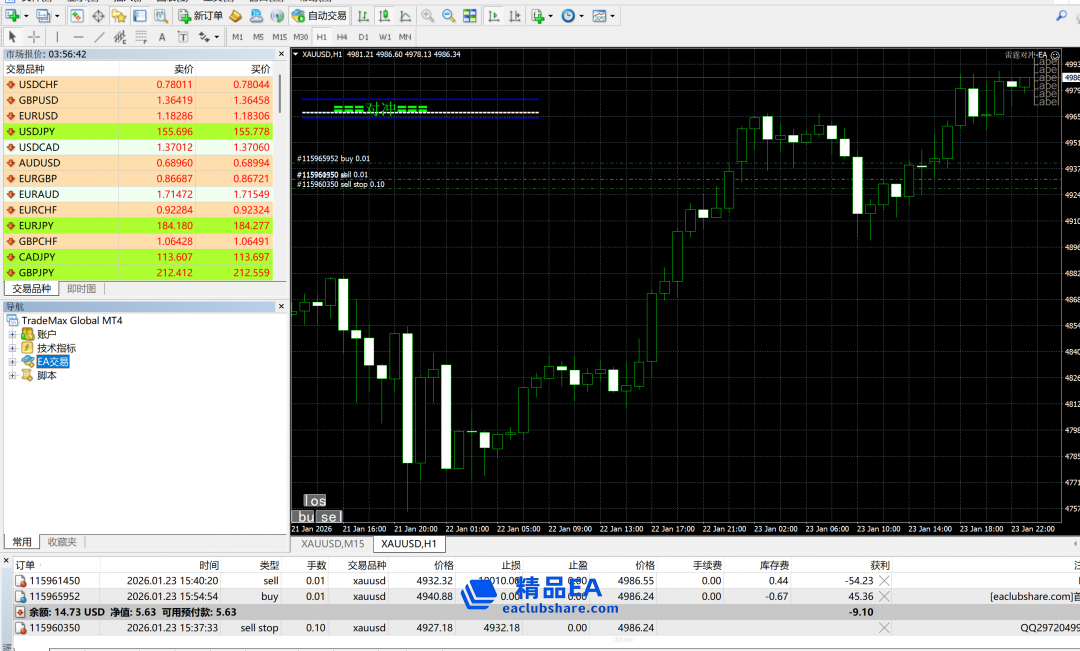Click the New Order (新订单) toolbar button
The image size is (1080, 651).
coord(201,16)
